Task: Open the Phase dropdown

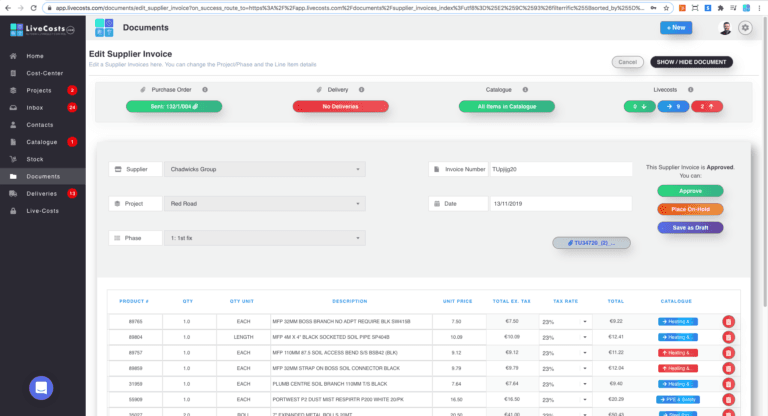Action: tap(264, 238)
